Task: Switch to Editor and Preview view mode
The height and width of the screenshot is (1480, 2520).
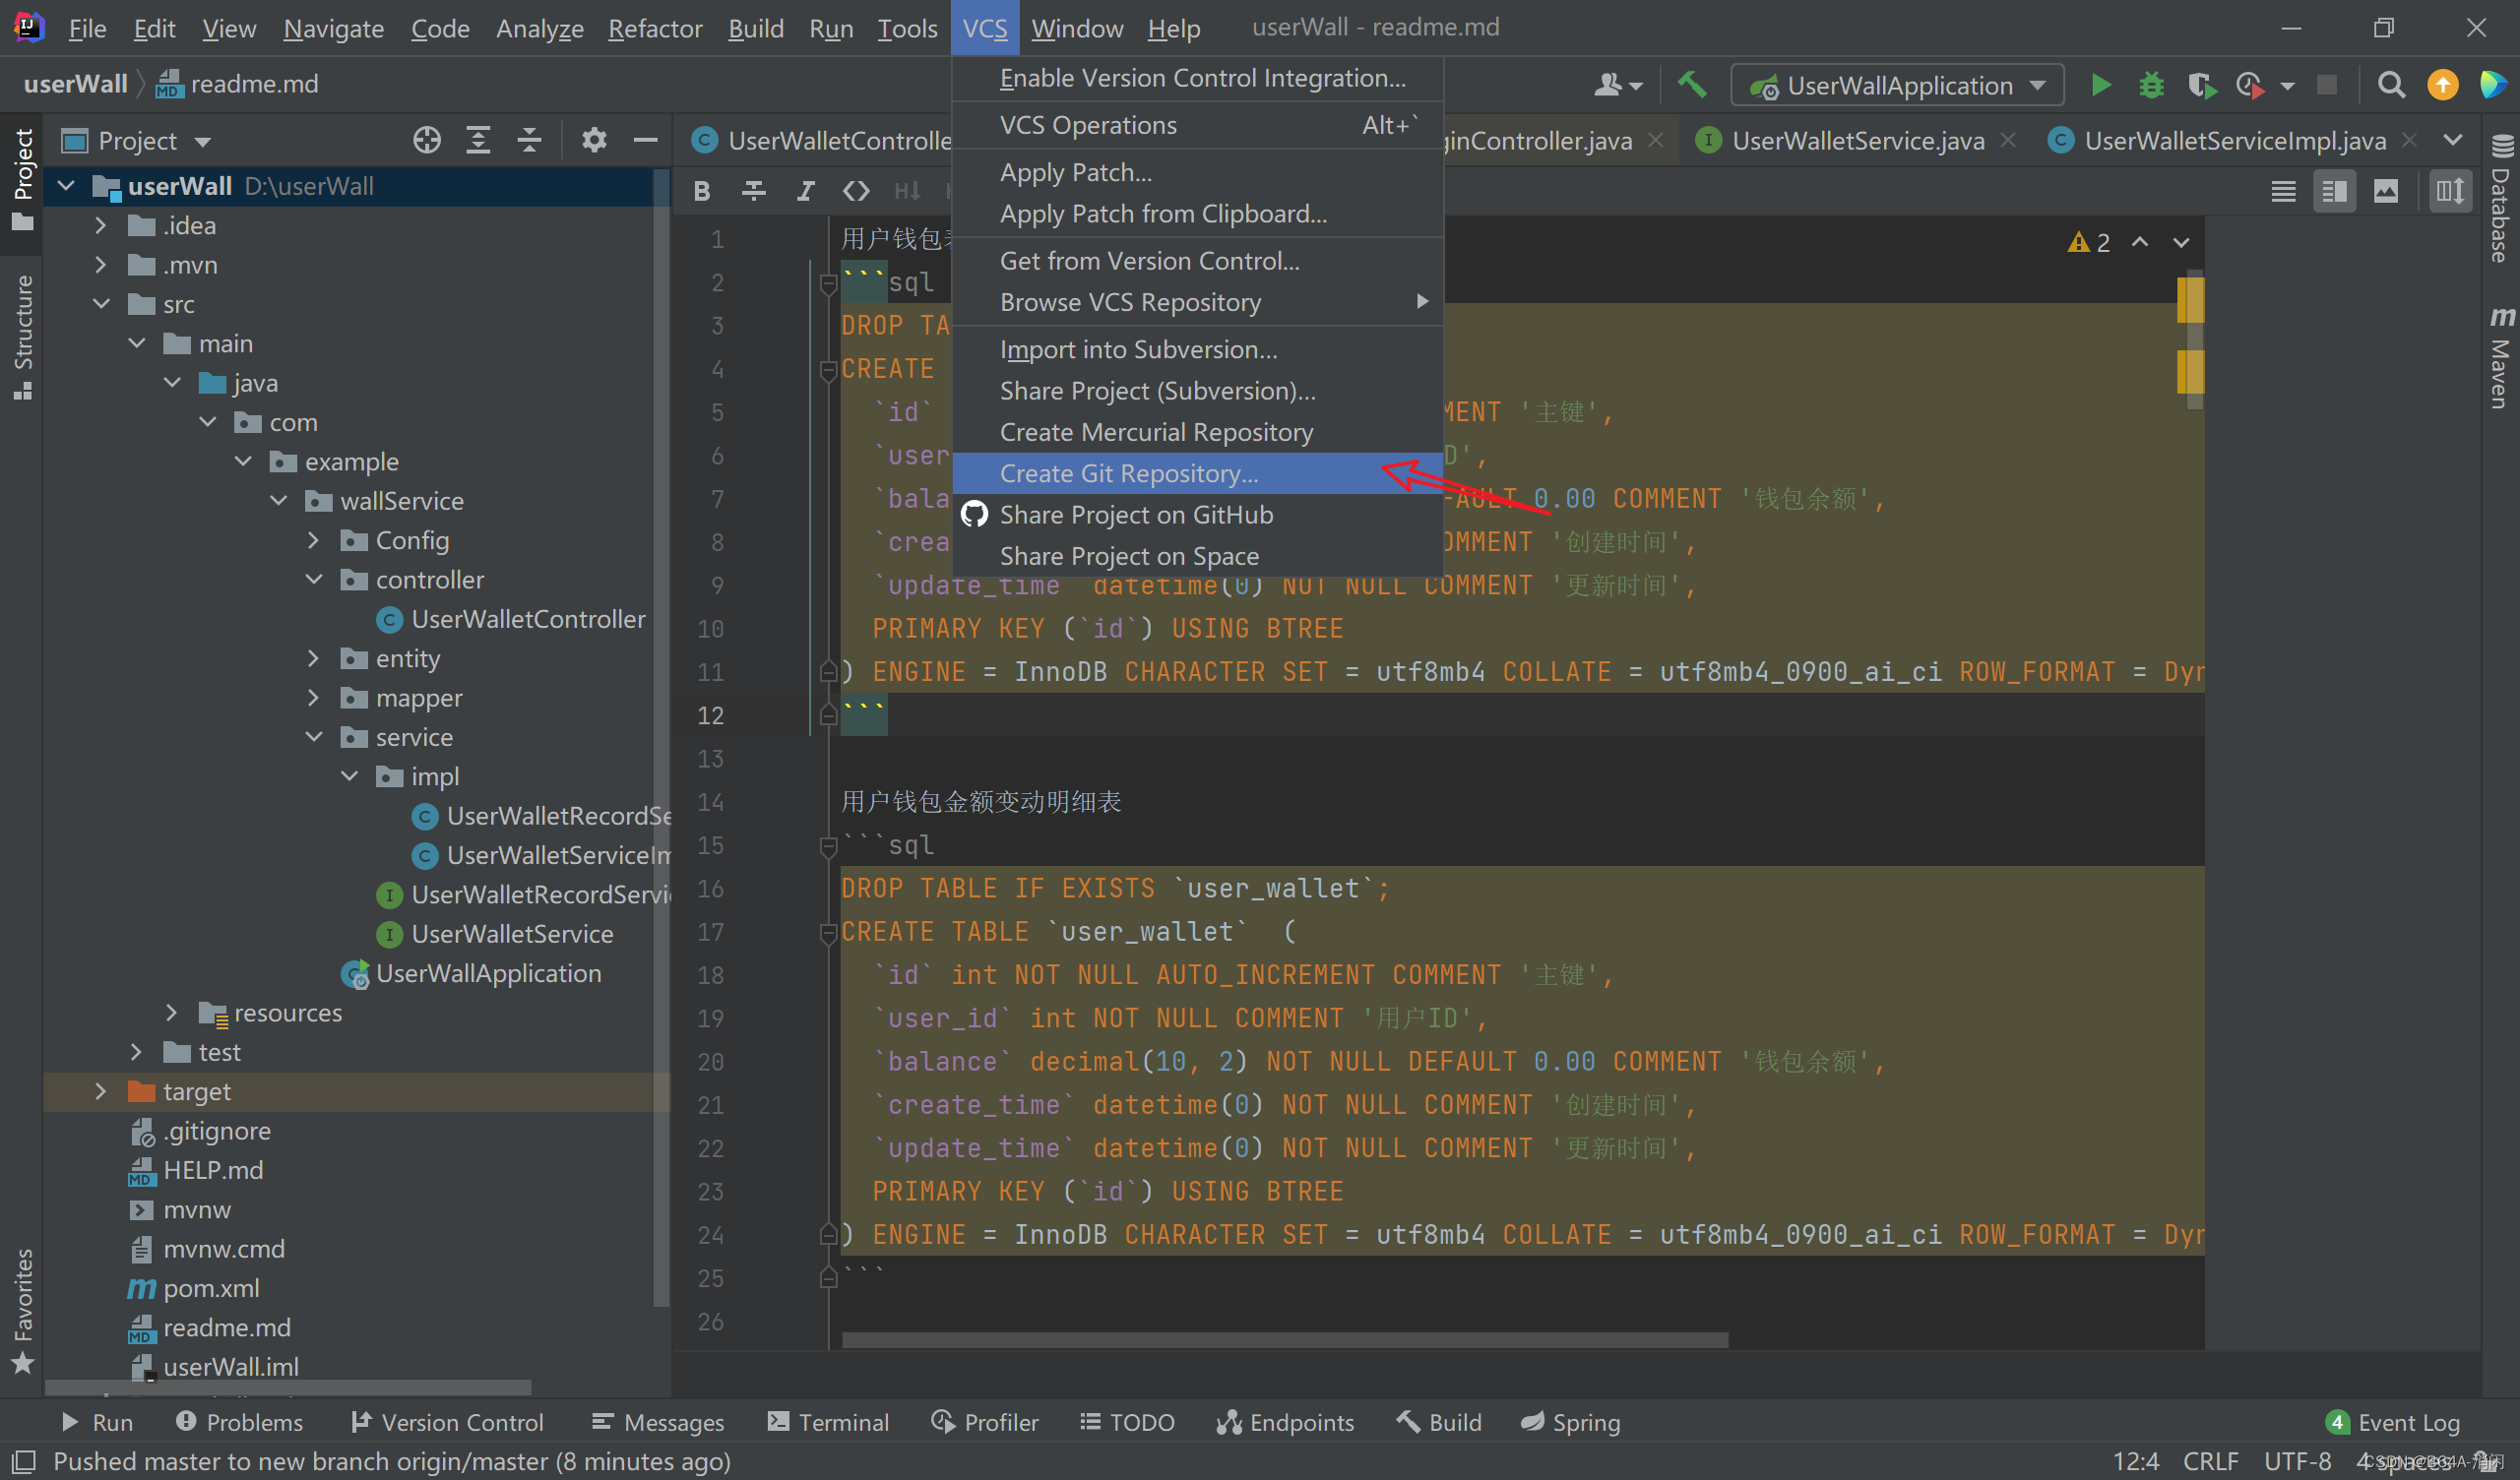Action: coord(2334,191)
